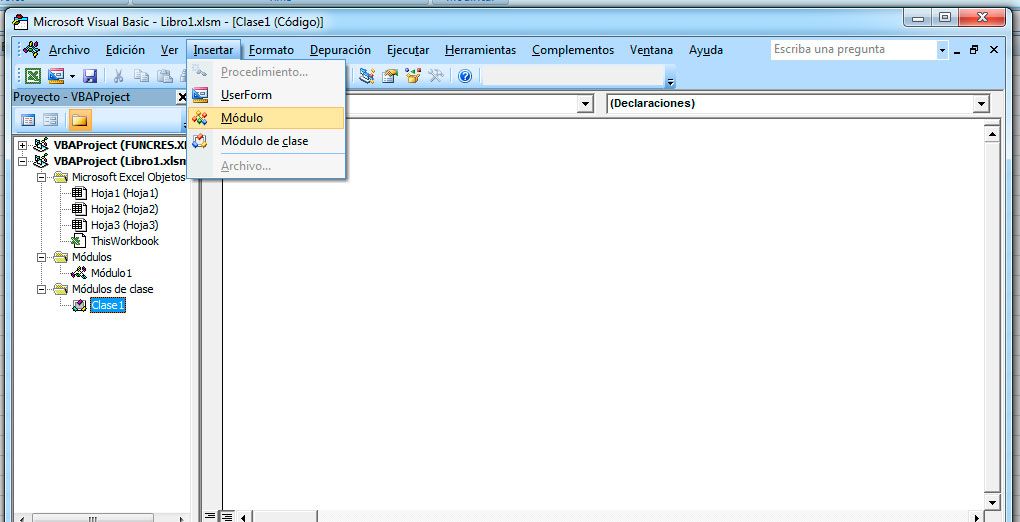Click the Módulo de clase menu icon
The width and height of the screenshot is (1020, 522).
pos(200,141)
